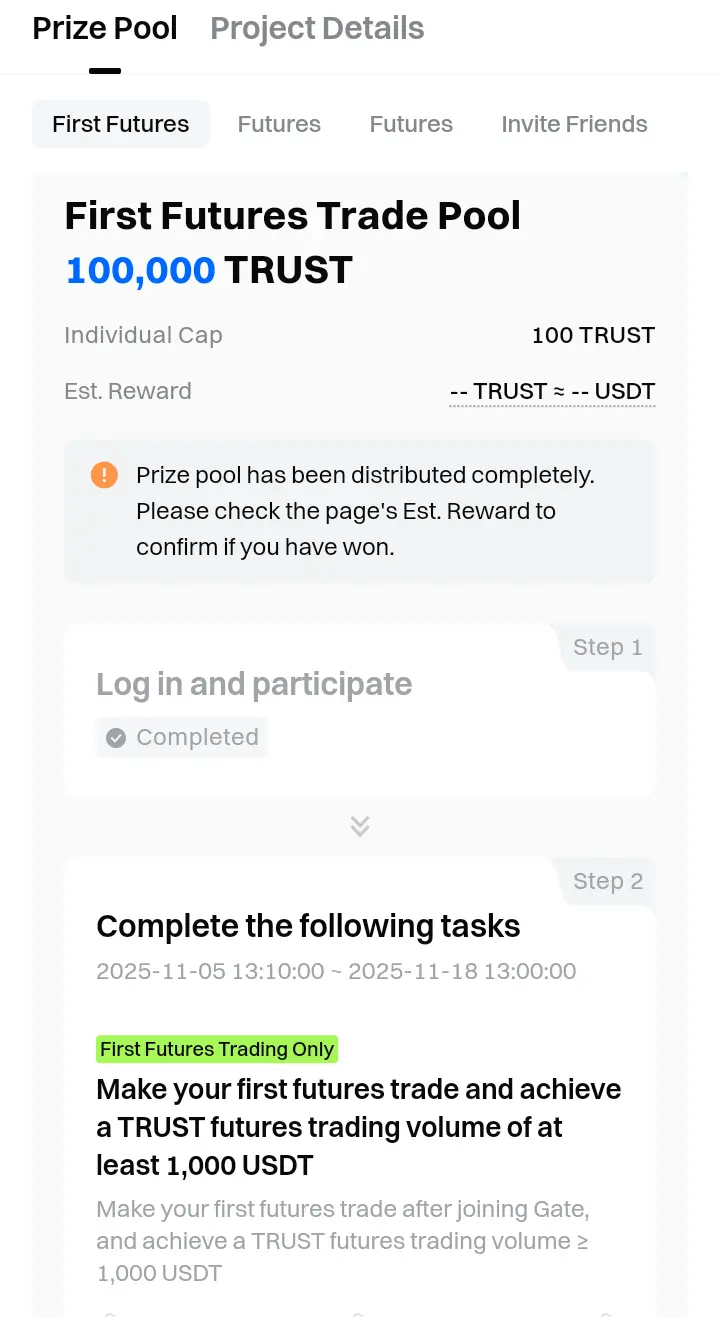Click the blue 100,000 pool amount
This screenshot has height=1317, width=720.
point(140,270)
